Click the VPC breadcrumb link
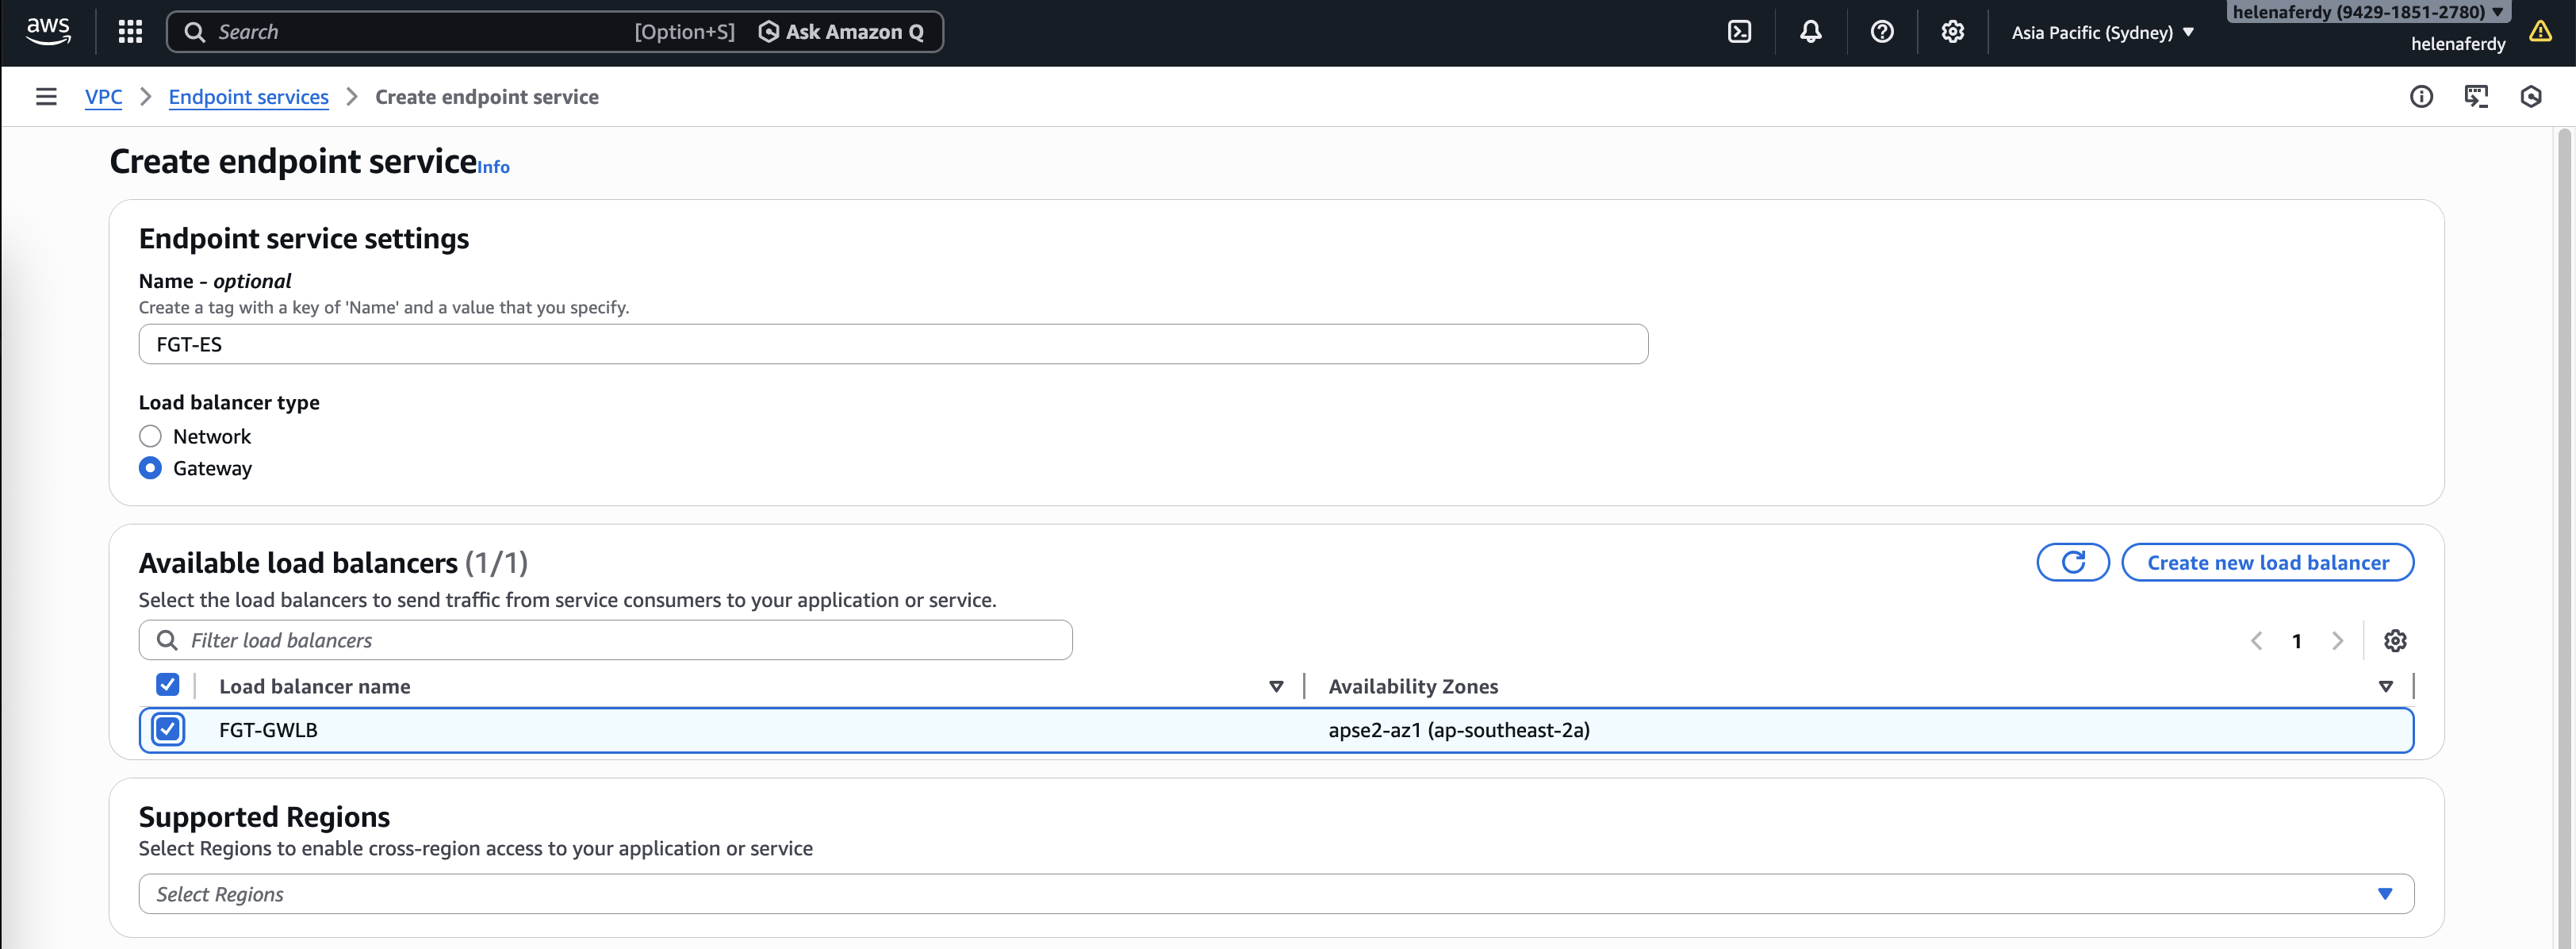2576x949 pixels. pyautogui.click(x=103, y=97)
